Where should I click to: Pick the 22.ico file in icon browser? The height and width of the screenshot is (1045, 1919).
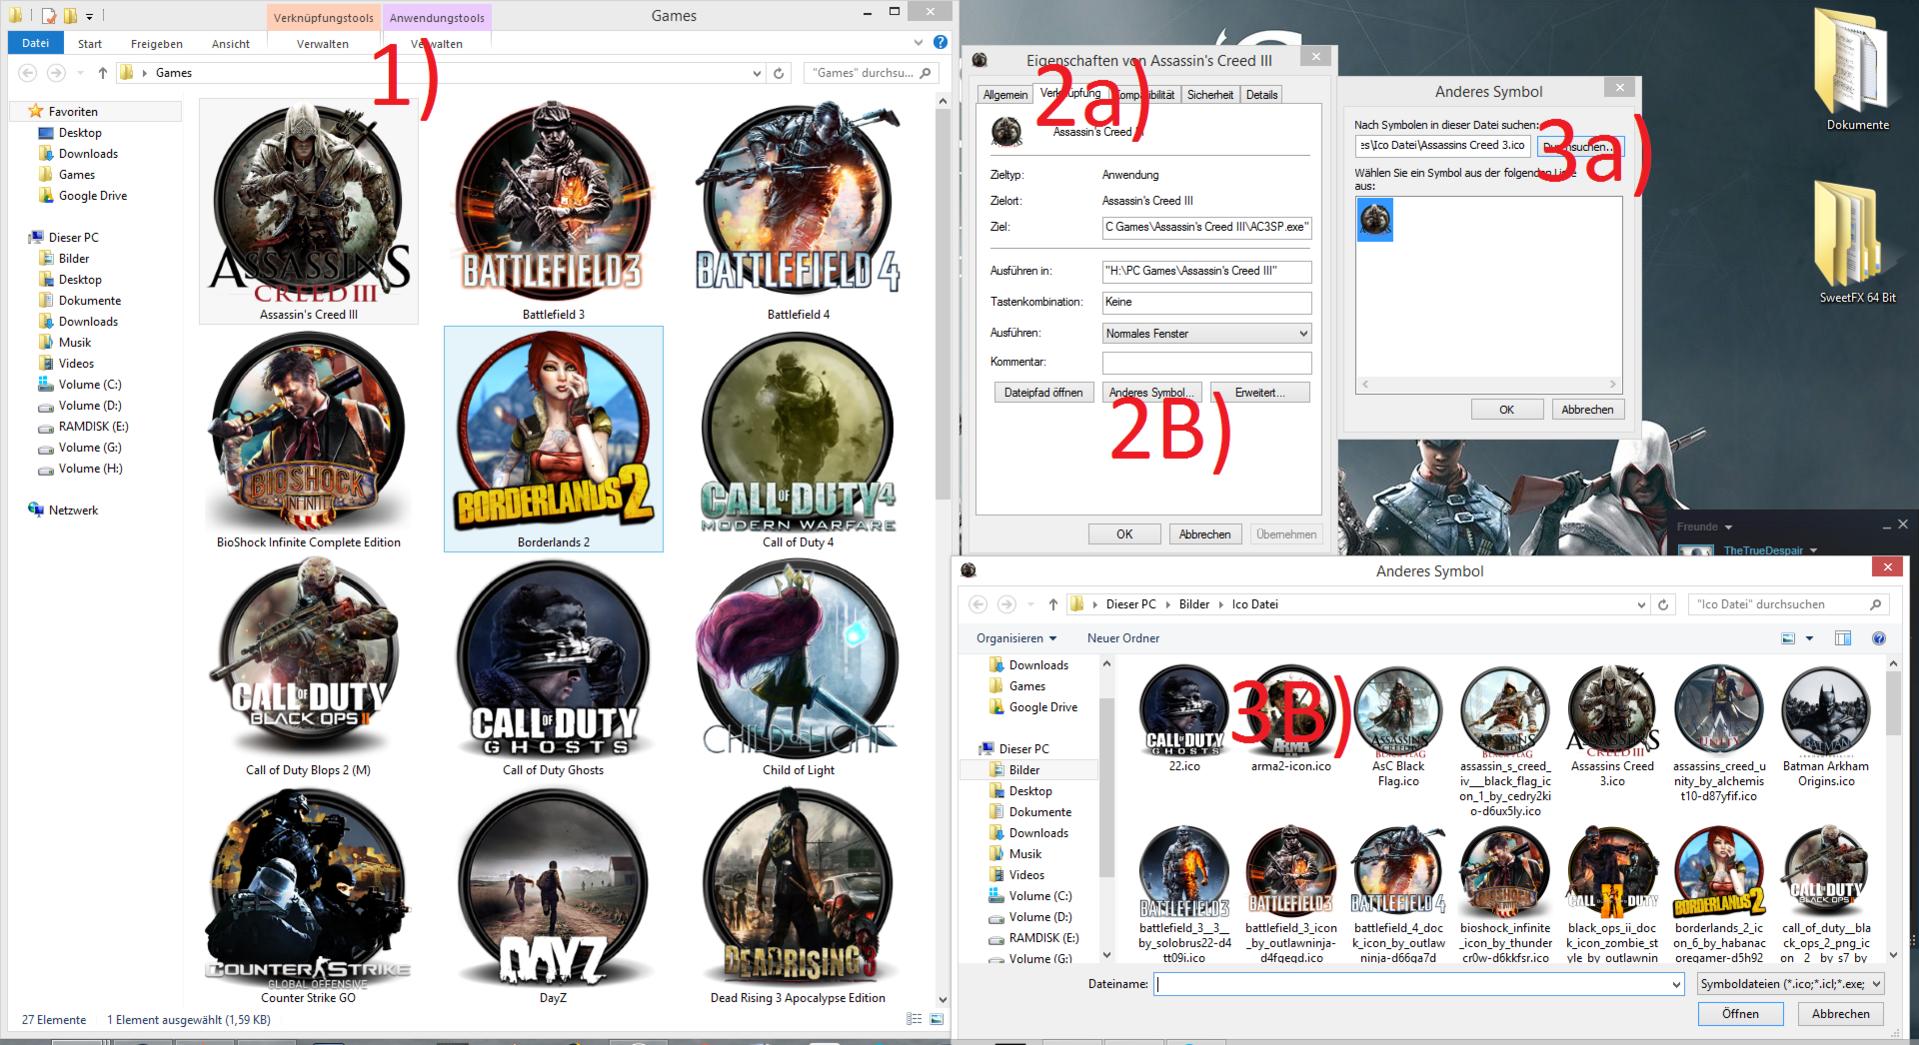click(x=1184, y=719)
